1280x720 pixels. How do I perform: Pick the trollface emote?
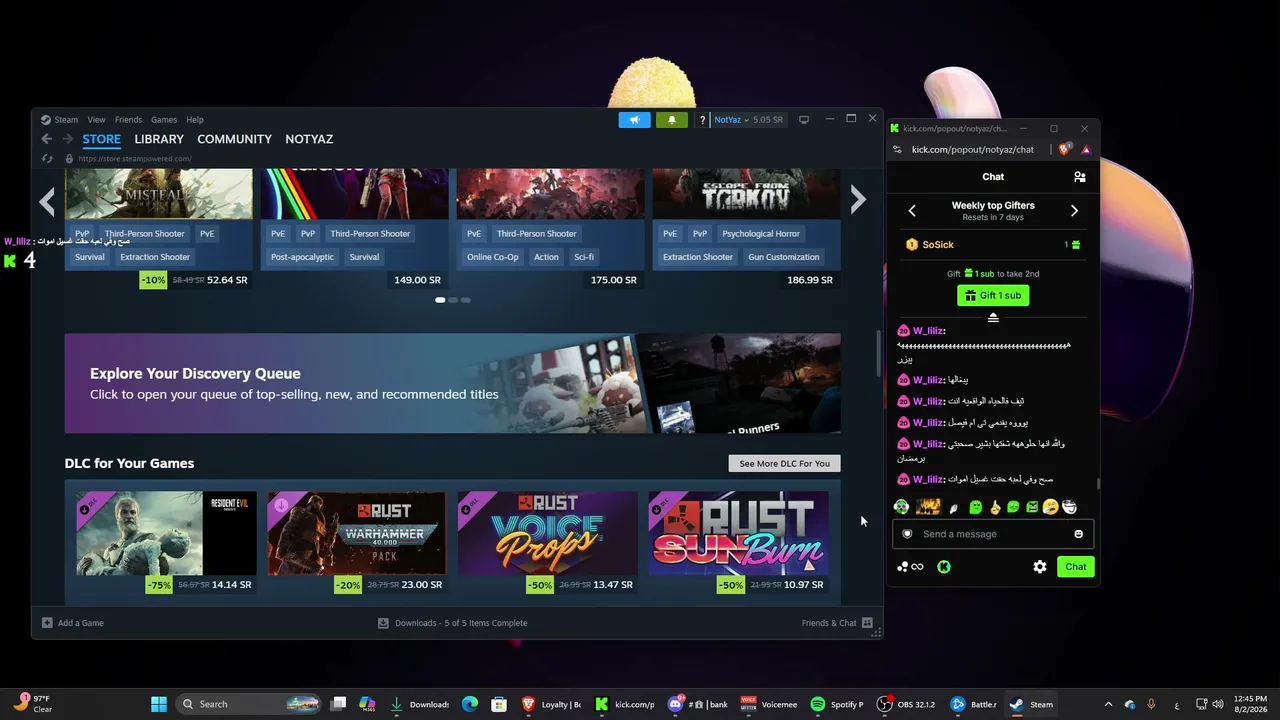coord(1069,507)
